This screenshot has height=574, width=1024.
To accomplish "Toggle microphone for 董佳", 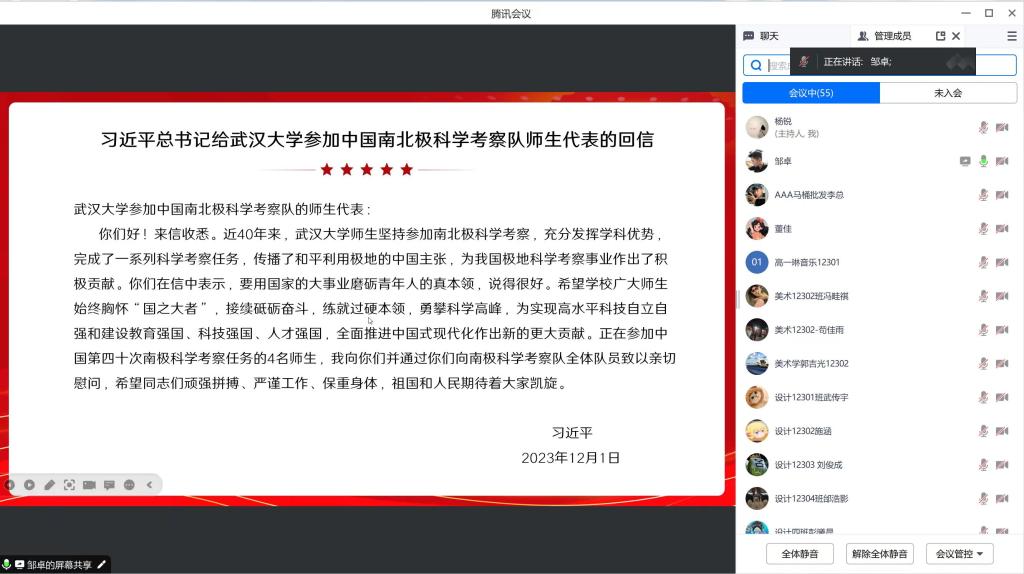I will click(984, 229).
